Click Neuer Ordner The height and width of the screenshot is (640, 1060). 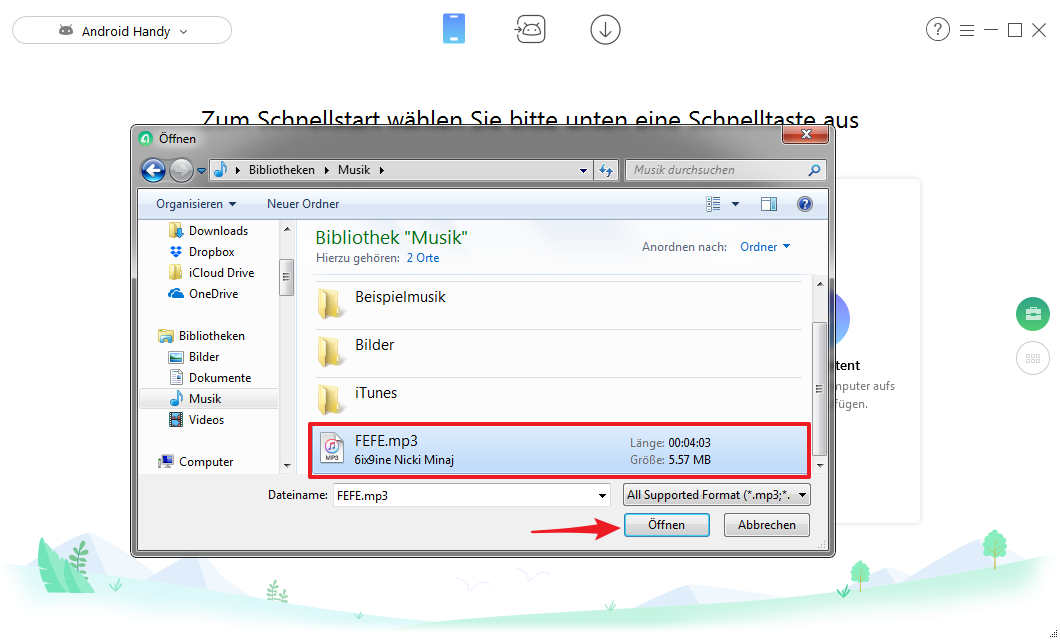[303, 204]
